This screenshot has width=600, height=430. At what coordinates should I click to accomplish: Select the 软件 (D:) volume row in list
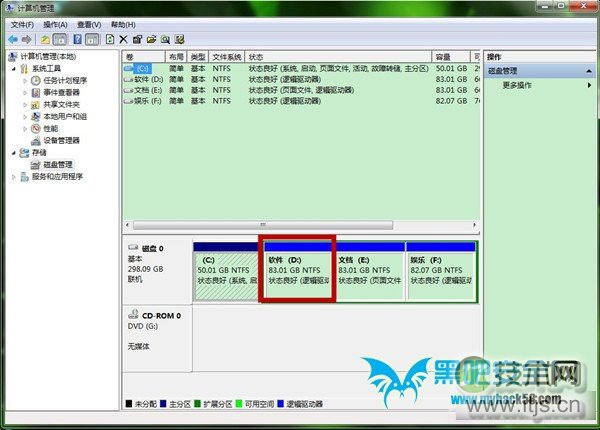click(301, 79)
